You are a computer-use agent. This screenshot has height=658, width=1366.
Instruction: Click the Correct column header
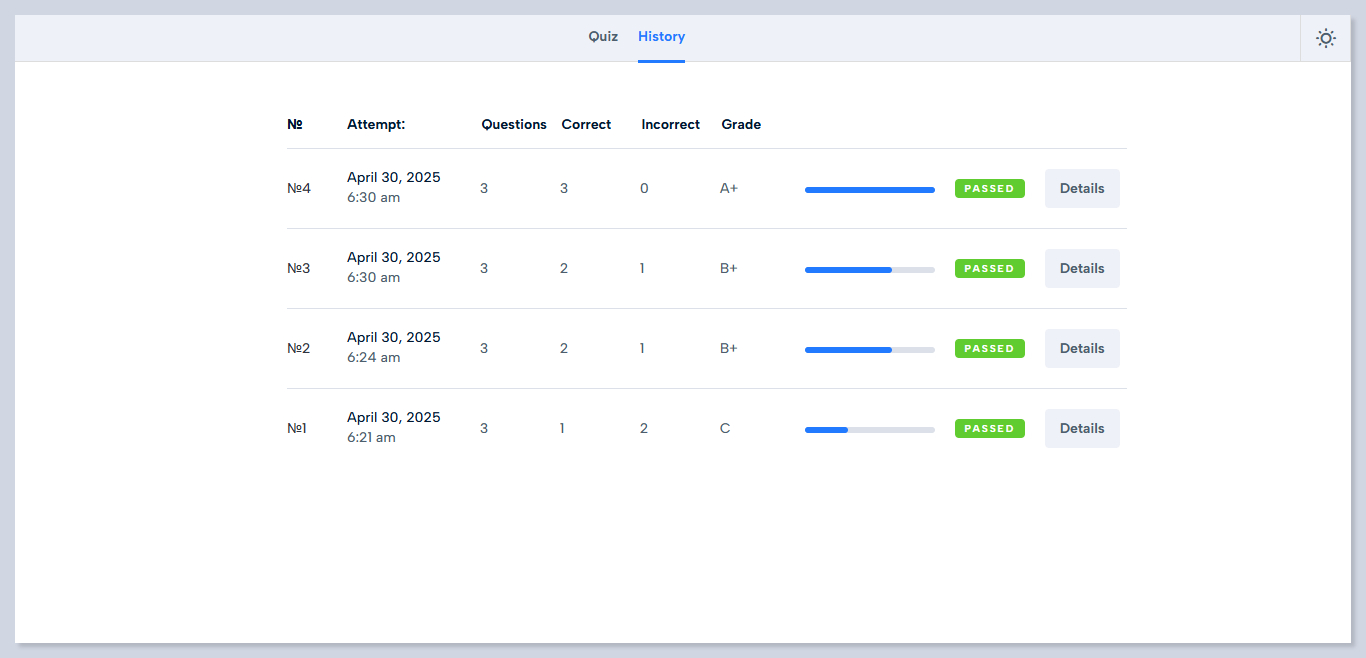click(586, 125)
